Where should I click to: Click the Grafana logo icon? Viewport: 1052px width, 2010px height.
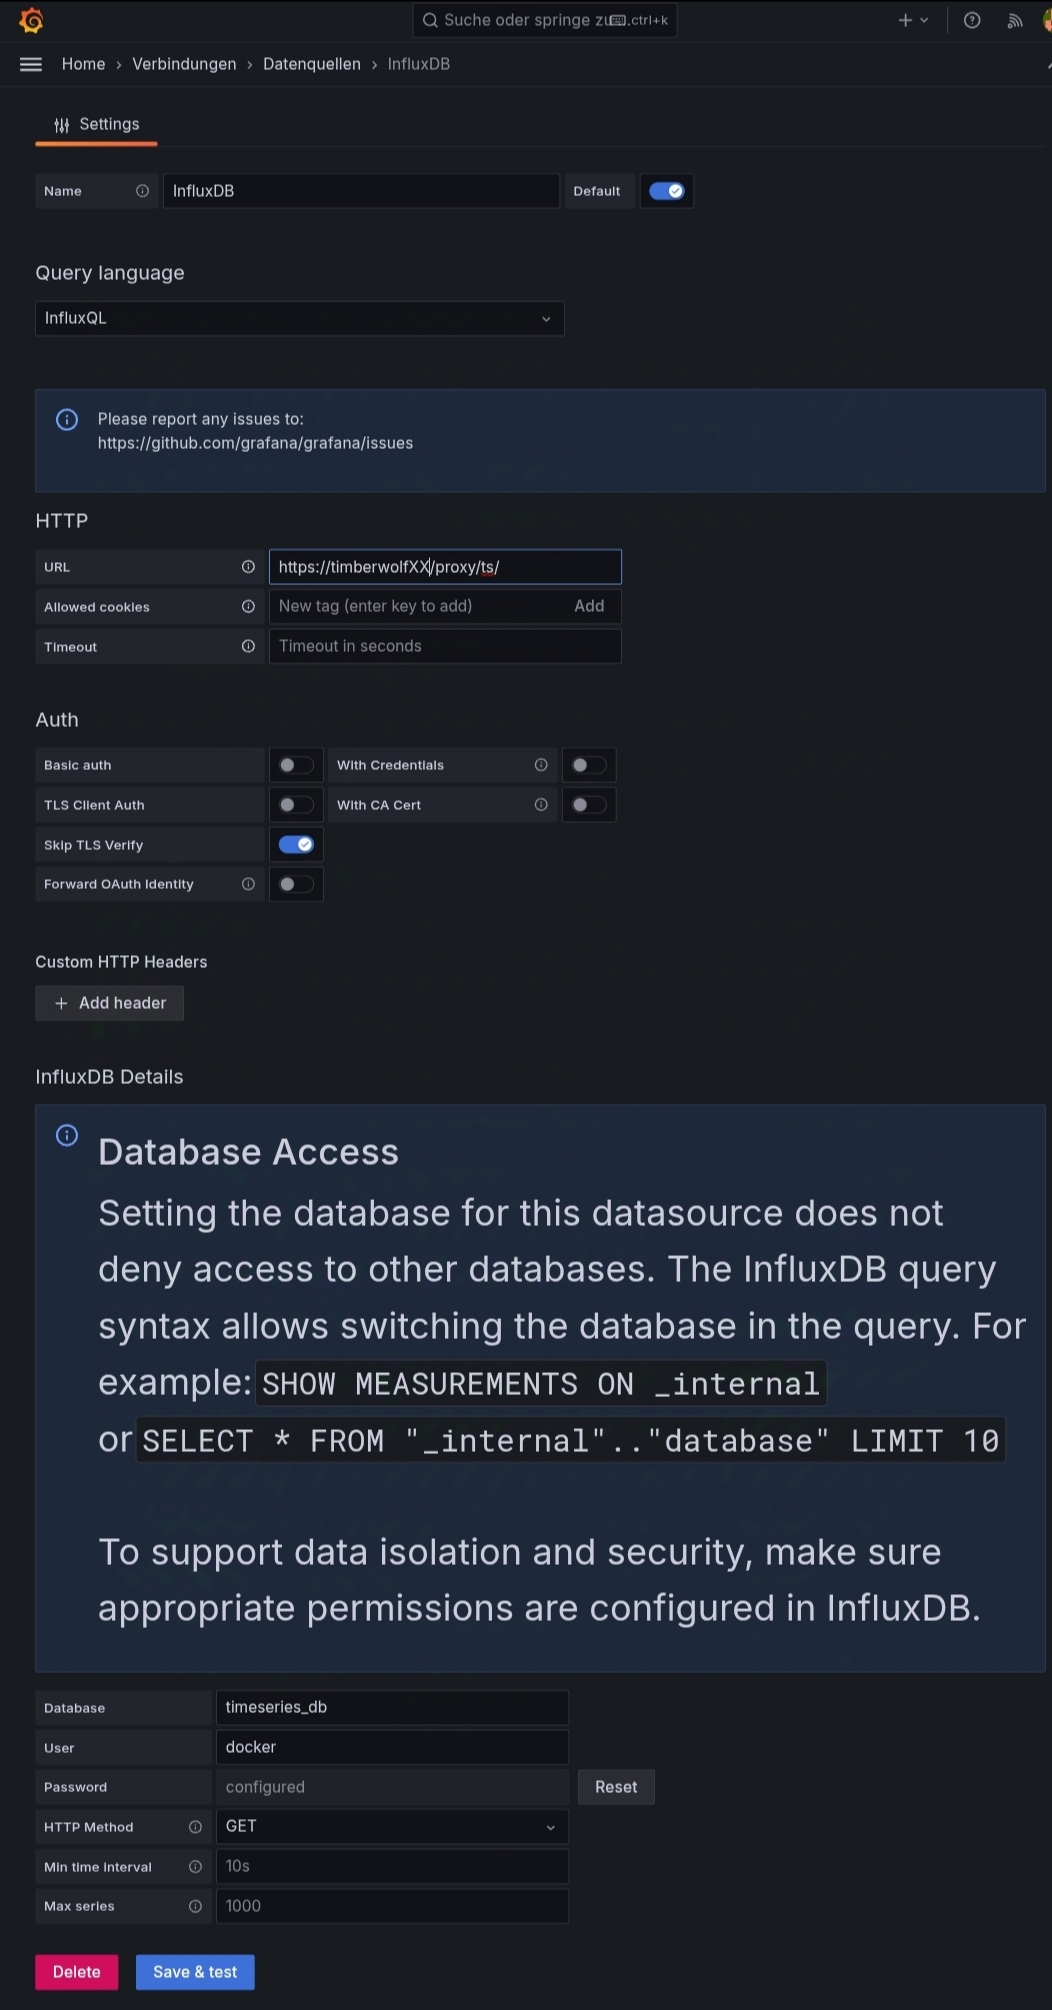[x=31, y=20]
